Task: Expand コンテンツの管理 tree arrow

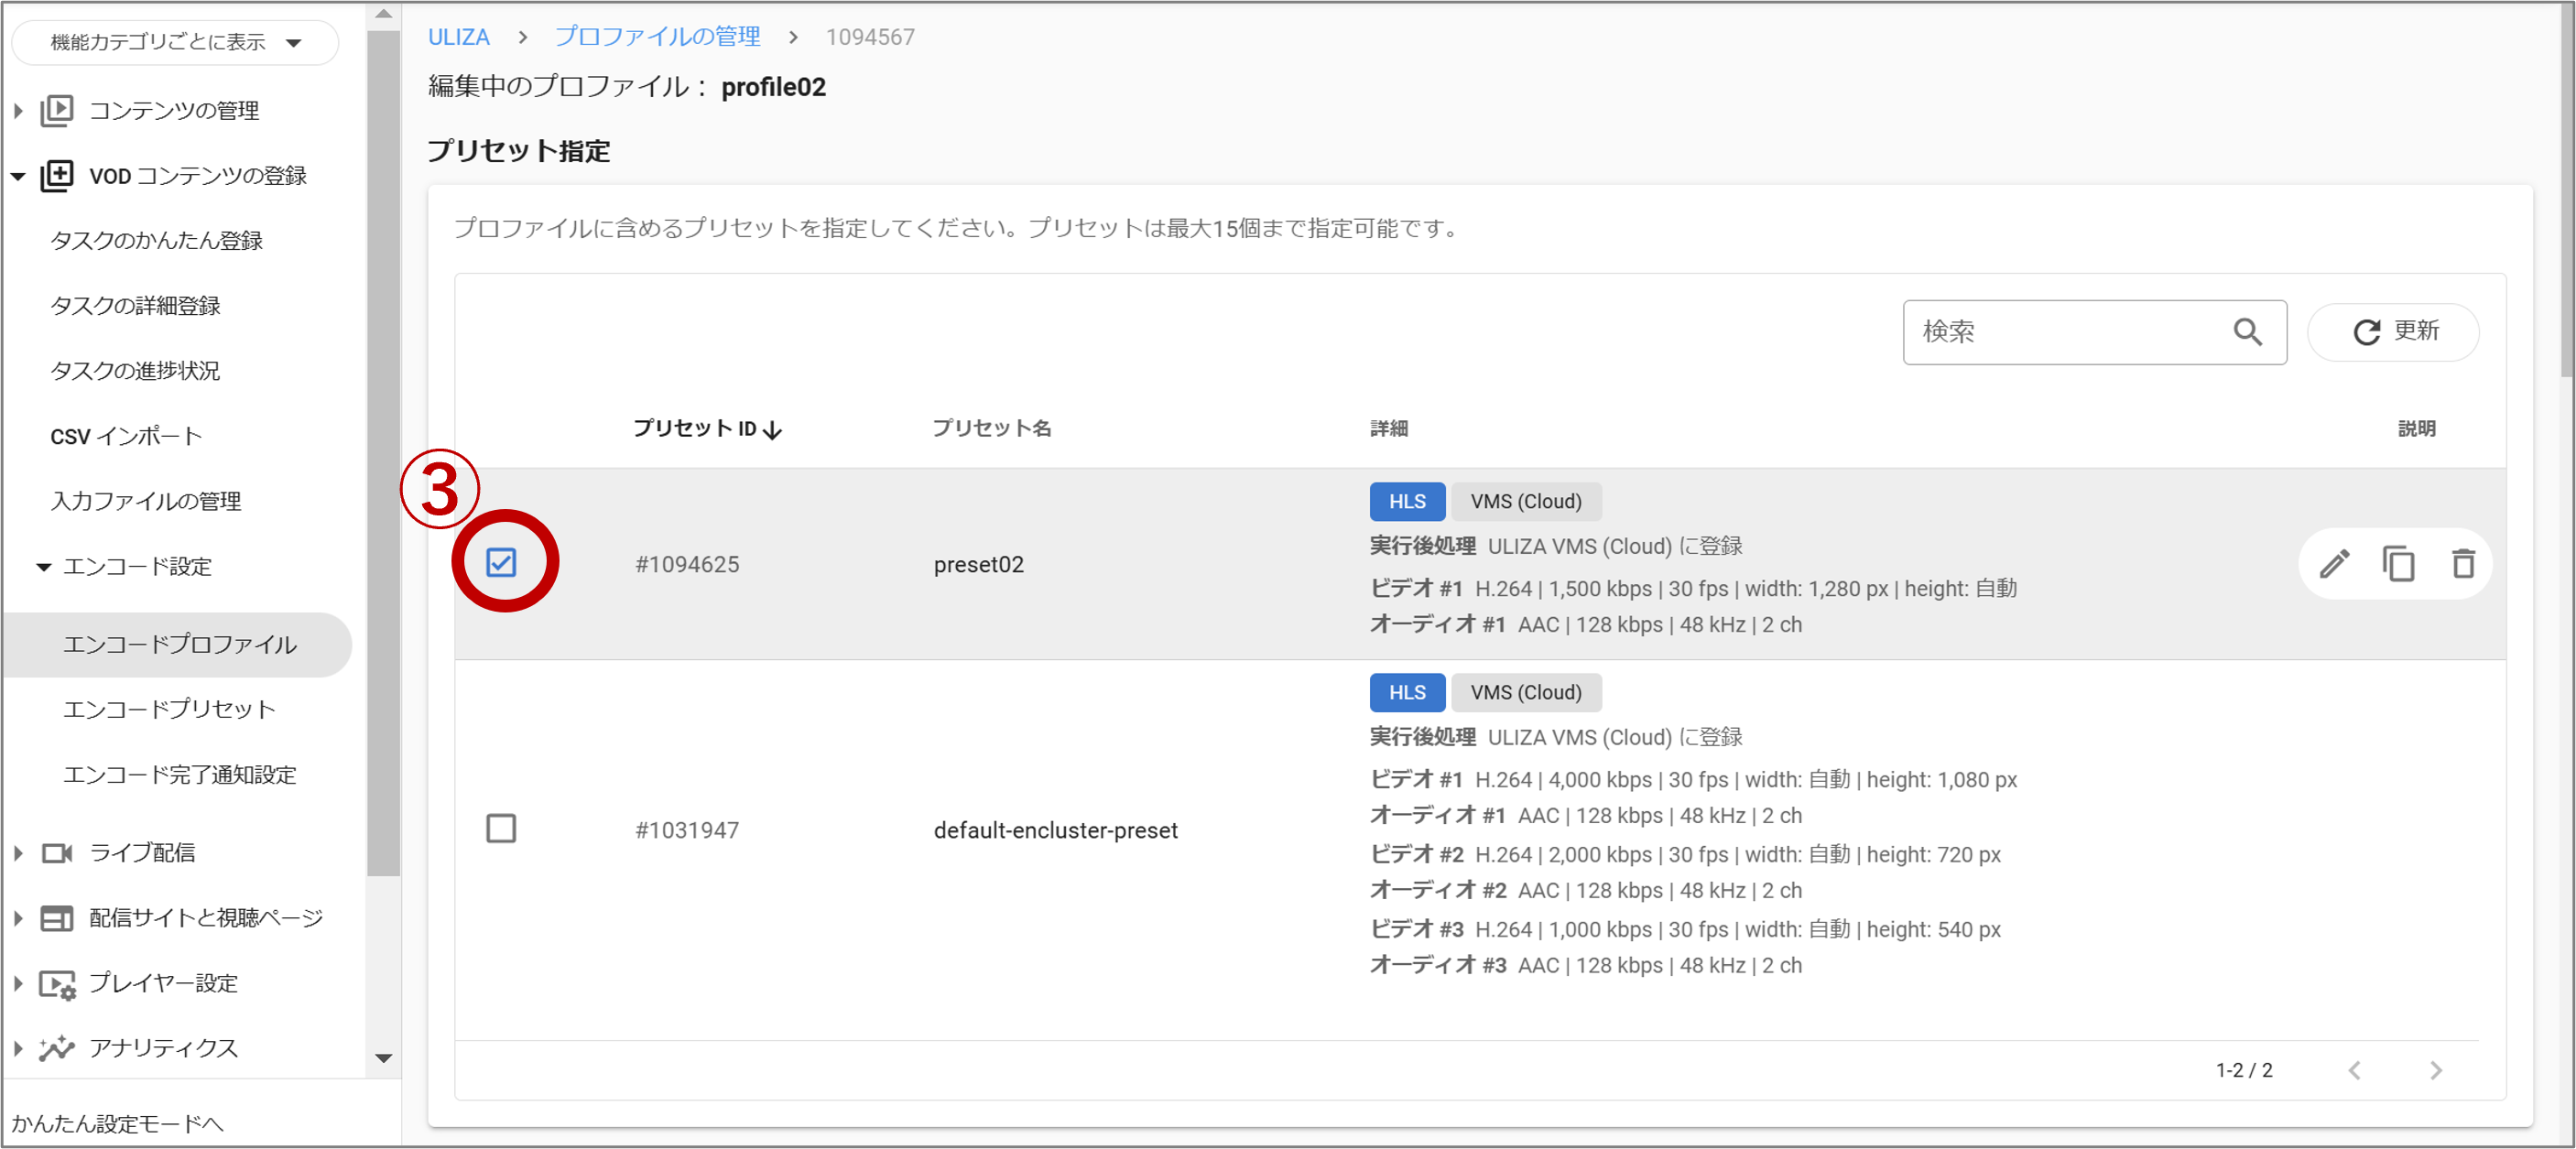Action: [18, 110]
